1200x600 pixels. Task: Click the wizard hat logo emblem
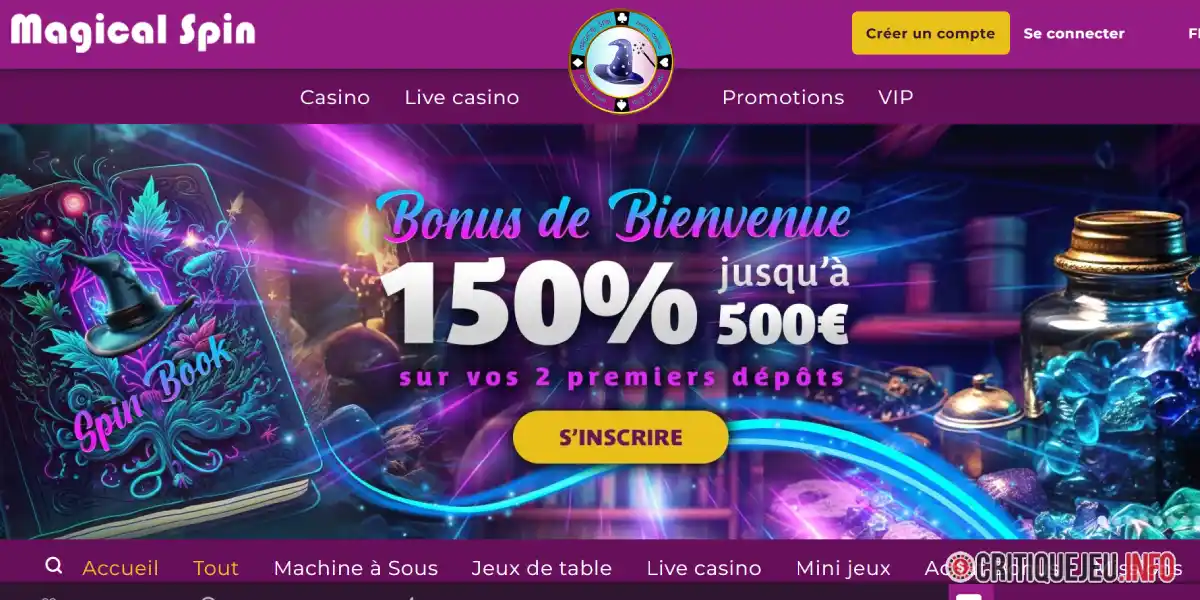(x=621, y=62)
